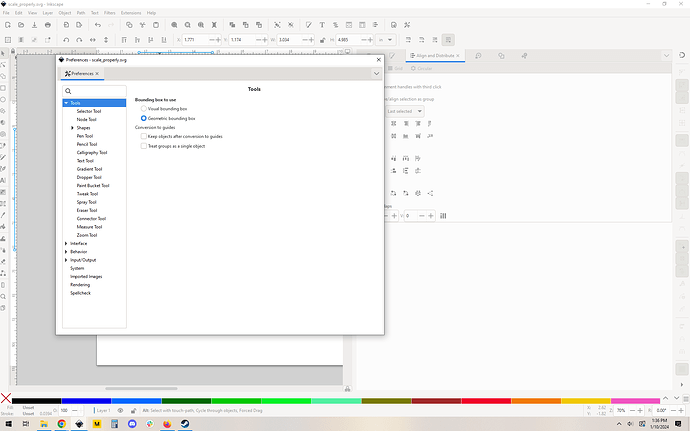
Task: Open Inkscape Preferences wrench icon in toolbar
Action: [x=407, y=25]
